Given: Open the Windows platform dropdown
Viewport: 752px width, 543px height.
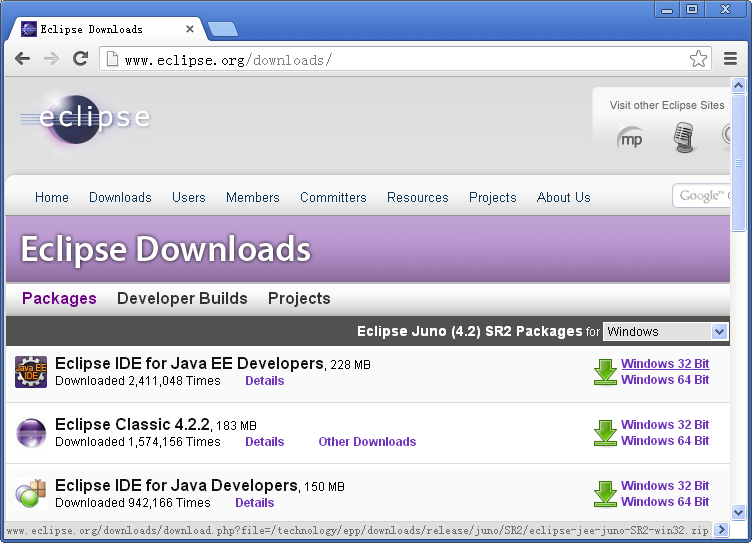Looking at the screenshot, I should pos(665,331).
